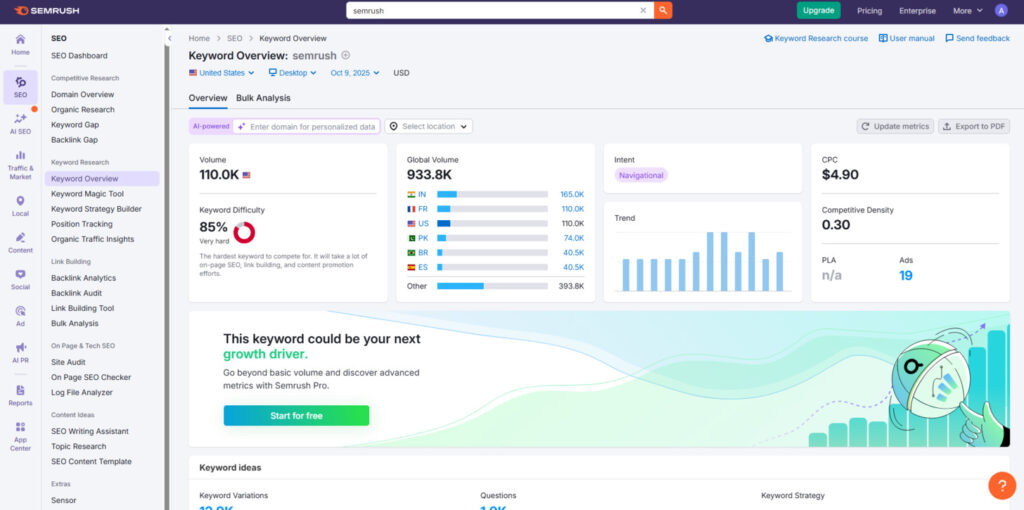Expand the Select location dropdown
The height and width of the screenshot is (510, 1024).
[429, 127]
